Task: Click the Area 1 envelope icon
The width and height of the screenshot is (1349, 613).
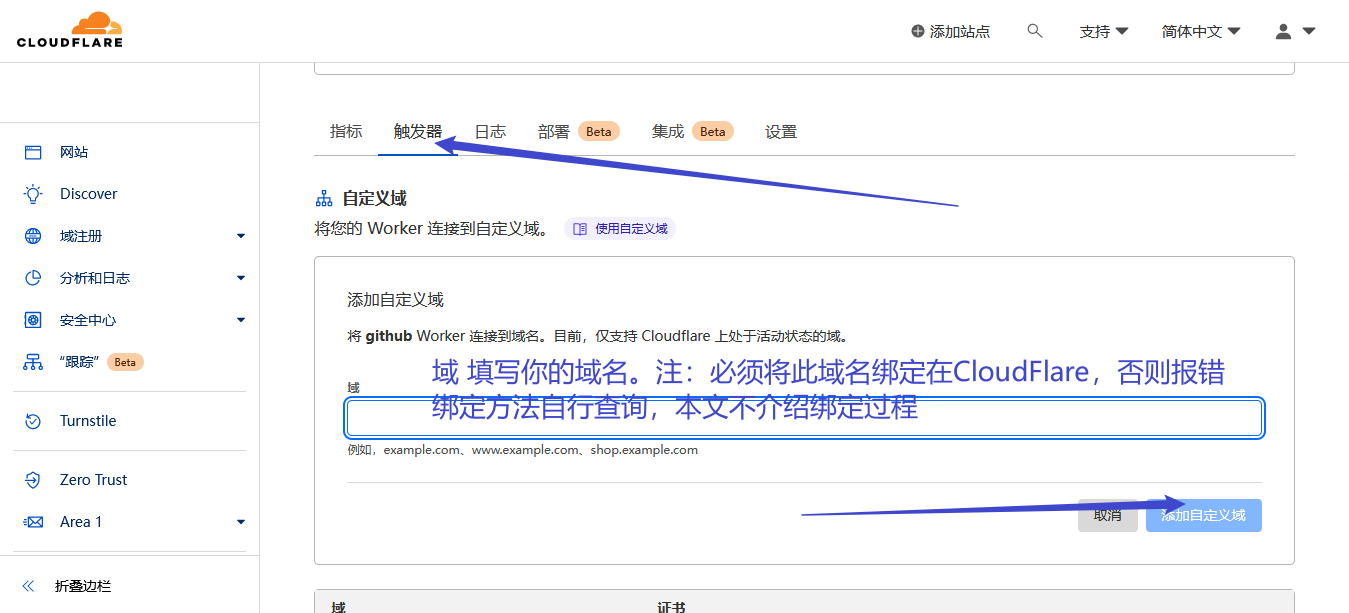Action: (34, 521)
